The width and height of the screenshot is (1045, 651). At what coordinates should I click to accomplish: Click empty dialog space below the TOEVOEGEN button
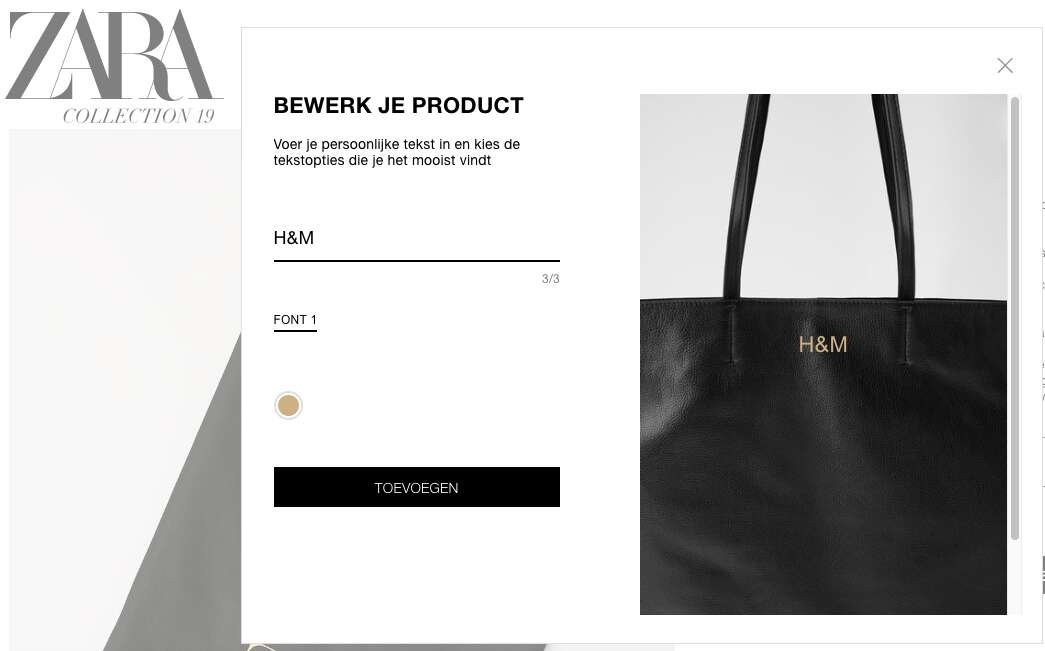(x=417, y=573)
